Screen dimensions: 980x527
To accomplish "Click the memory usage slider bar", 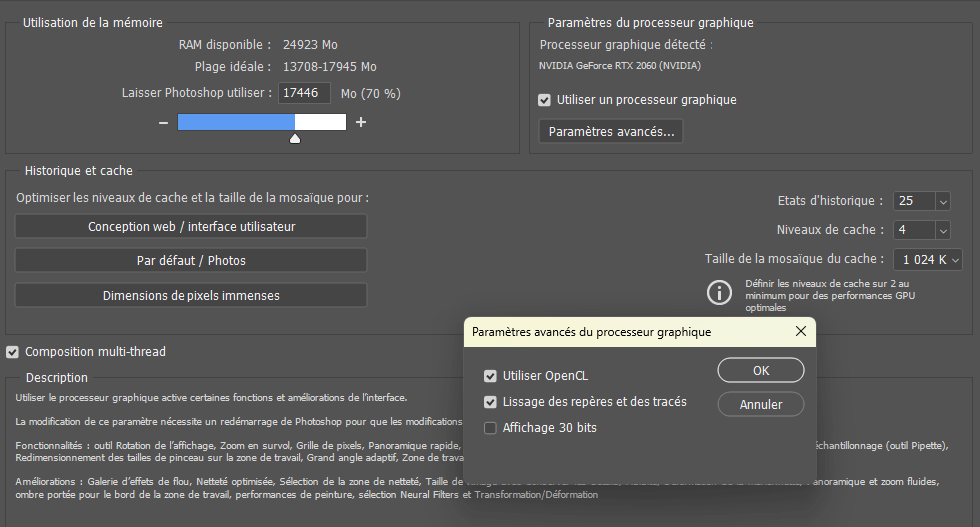I will tap(261, 122).
